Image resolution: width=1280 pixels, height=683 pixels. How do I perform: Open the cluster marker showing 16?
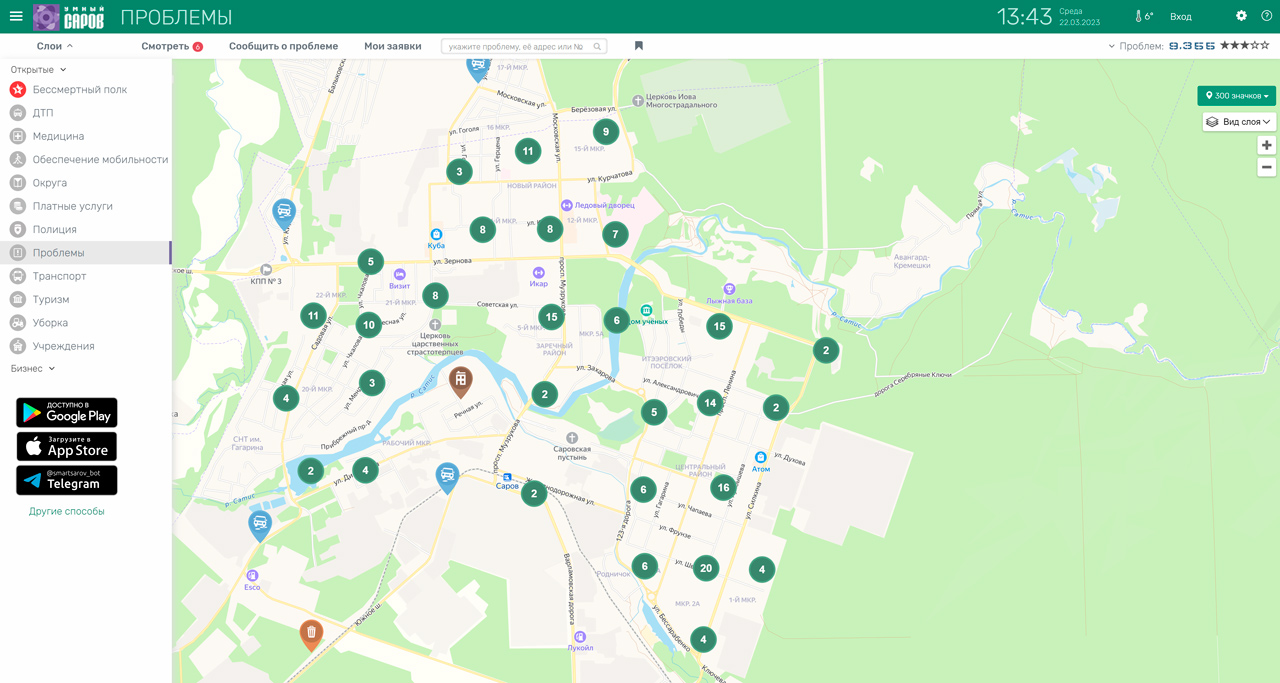coord(723,488)
